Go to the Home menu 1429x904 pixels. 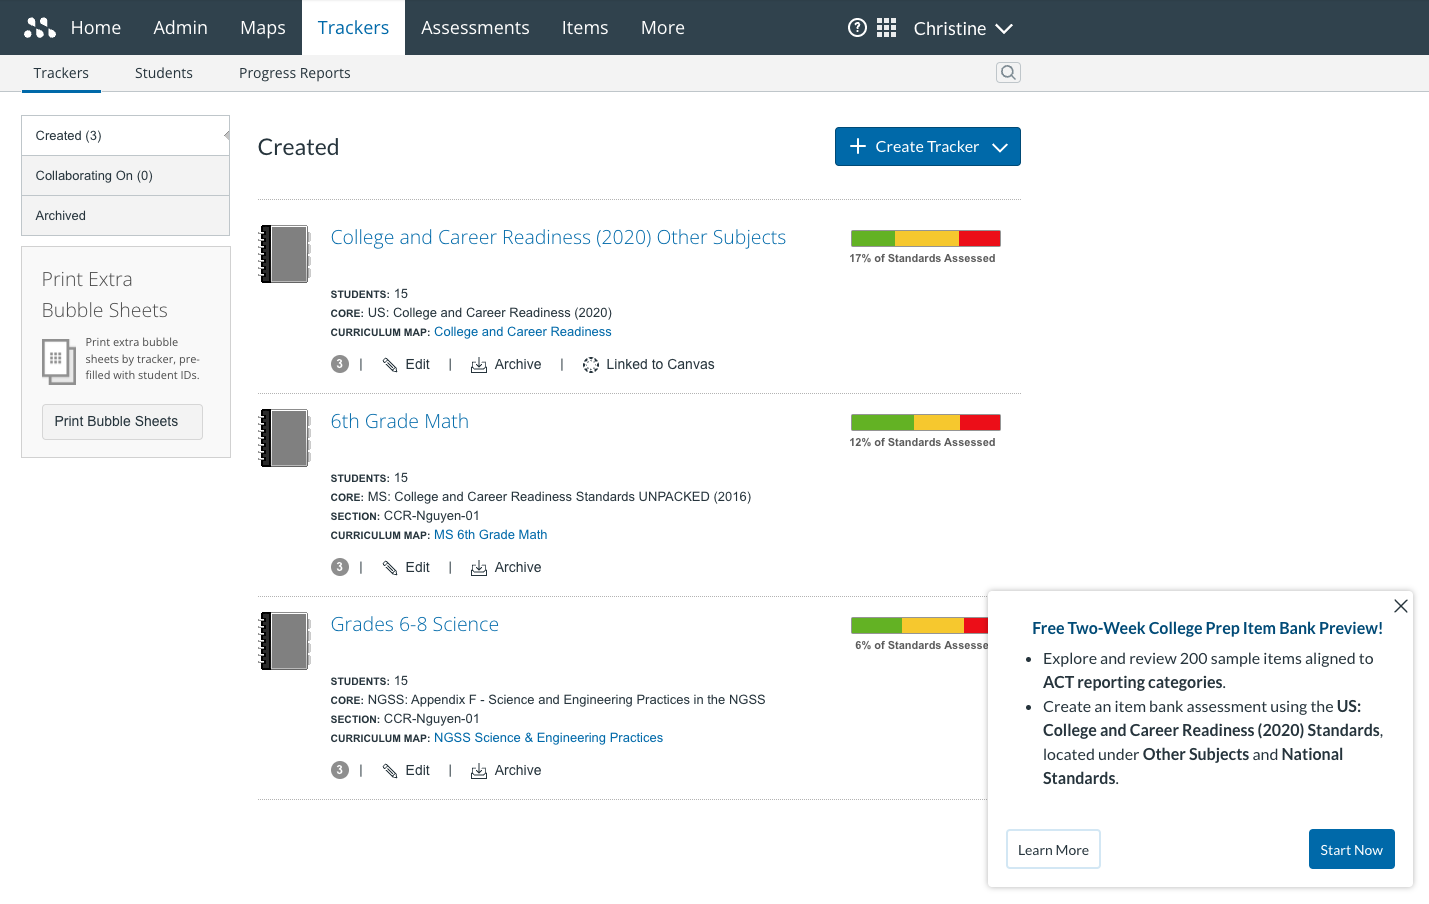click(x=96, y=28)
